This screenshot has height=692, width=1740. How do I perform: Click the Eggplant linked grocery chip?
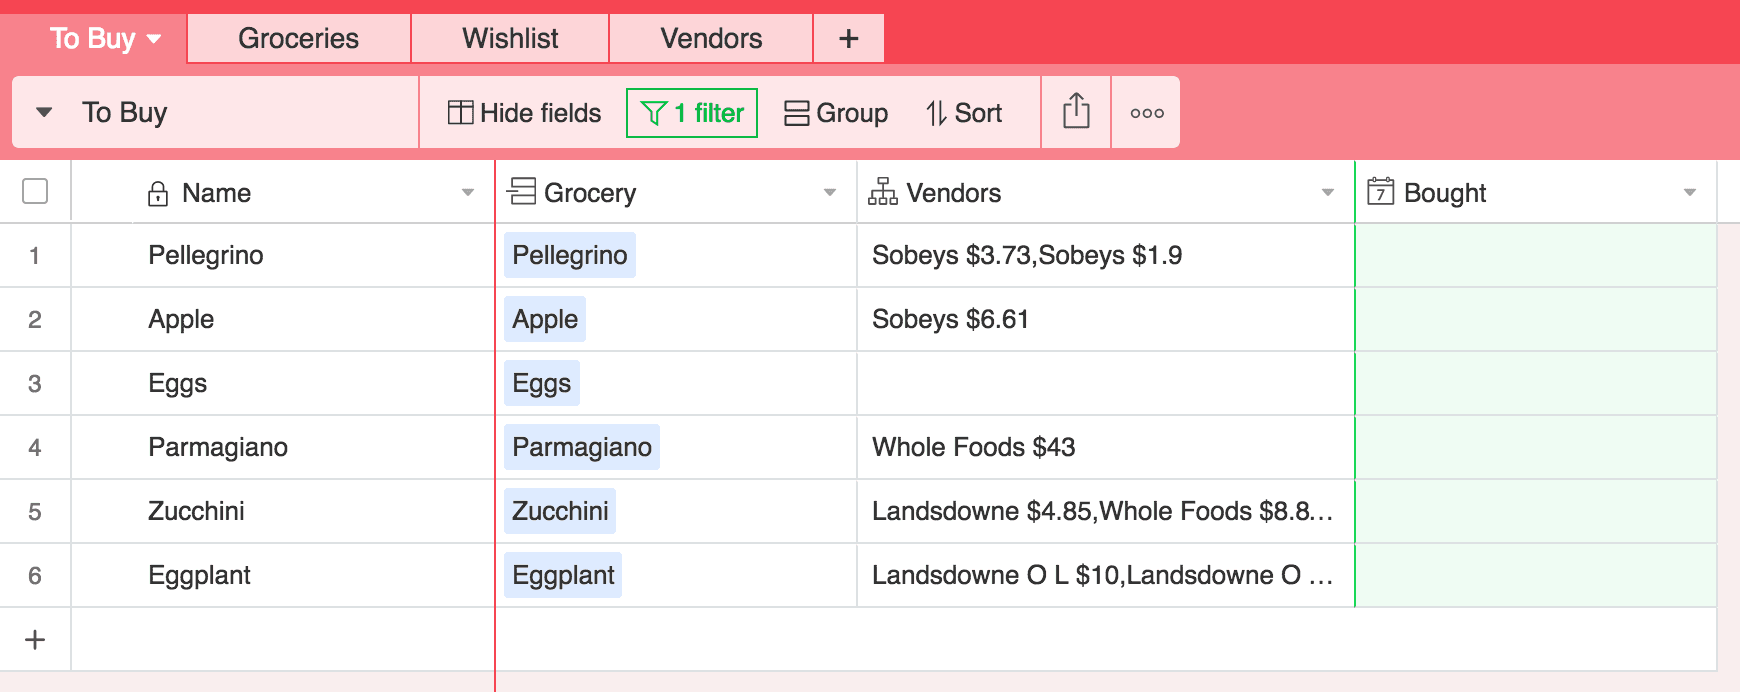pyautogui.click(x=563, y=575)
